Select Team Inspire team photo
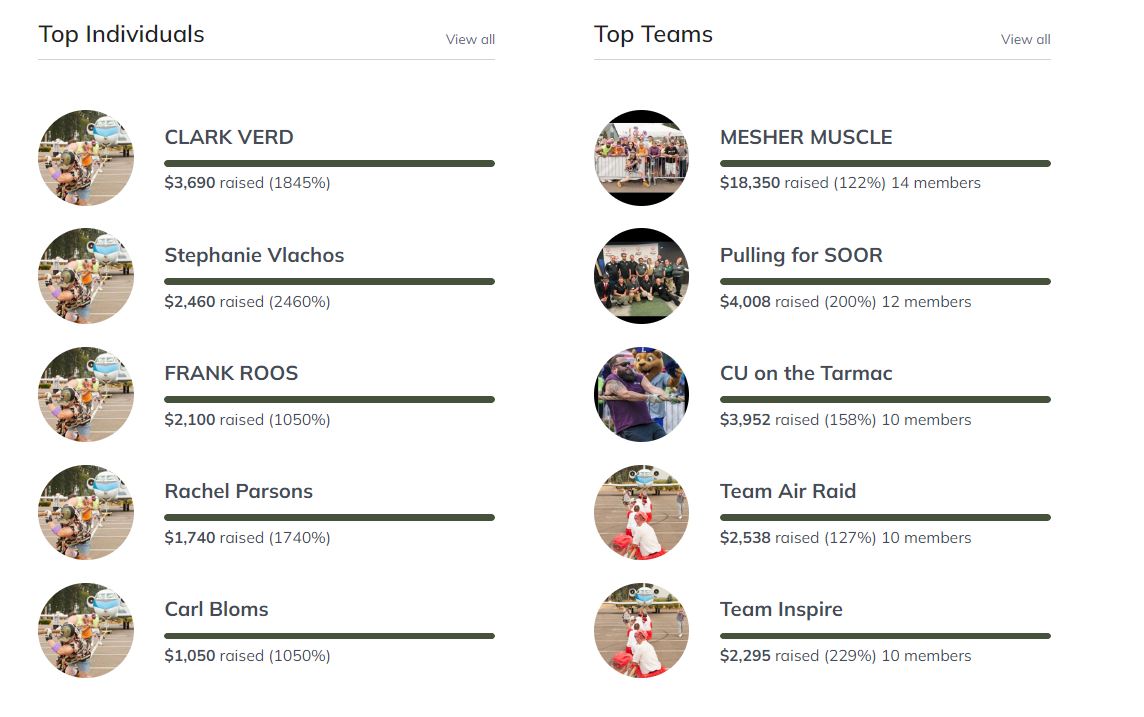 pos(641,630)
